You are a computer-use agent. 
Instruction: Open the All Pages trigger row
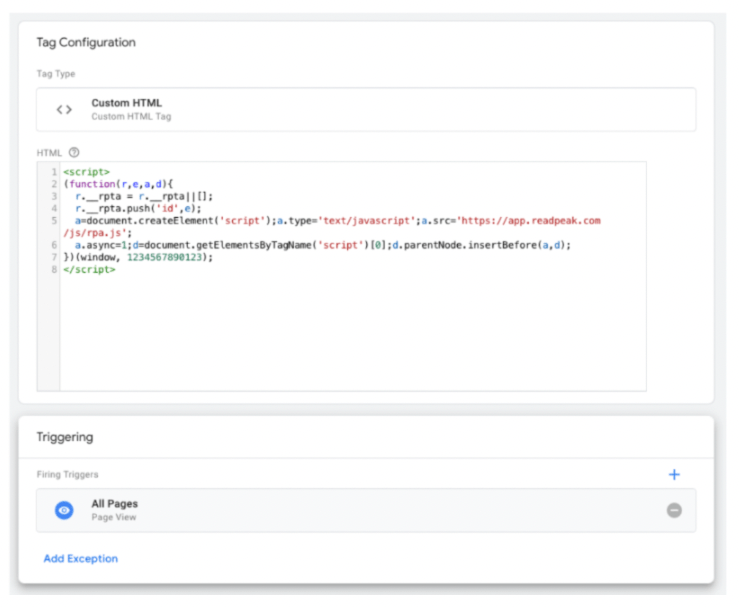tap(366, 510)
